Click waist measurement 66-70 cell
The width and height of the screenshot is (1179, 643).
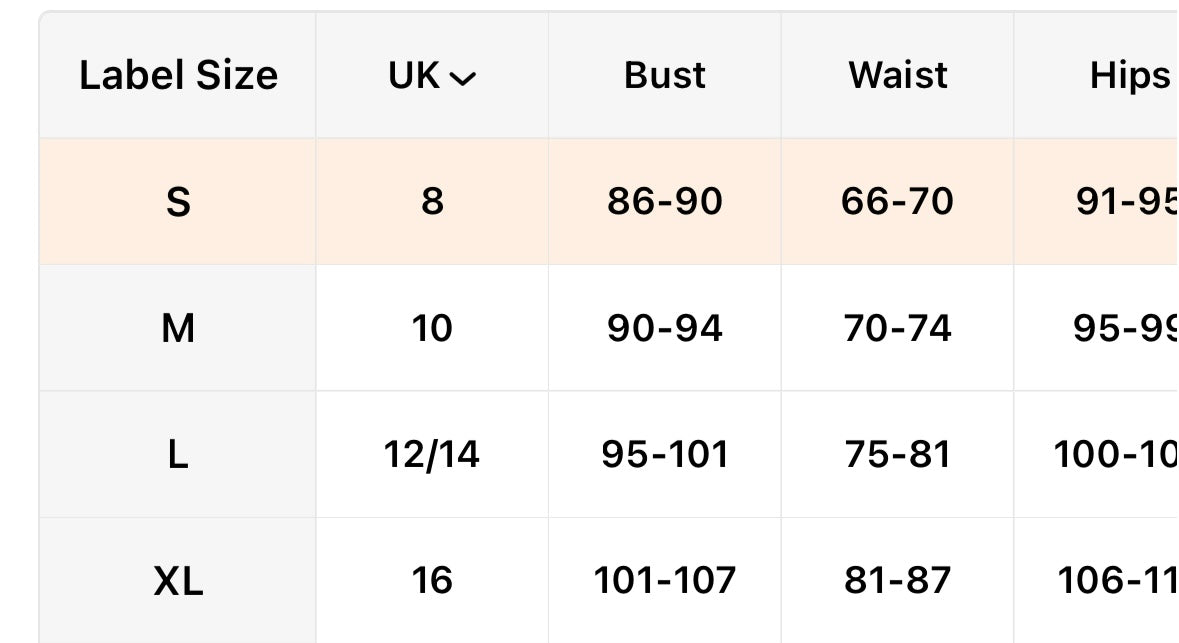click(x=898, y=202)
